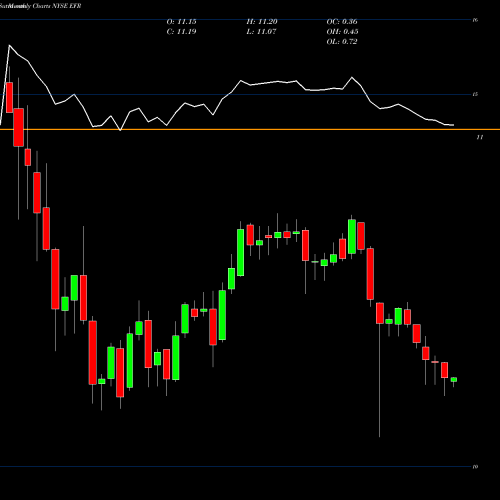
Task: Click the price axis label '11' below the orange line
Action: click(x=479, y=137)
